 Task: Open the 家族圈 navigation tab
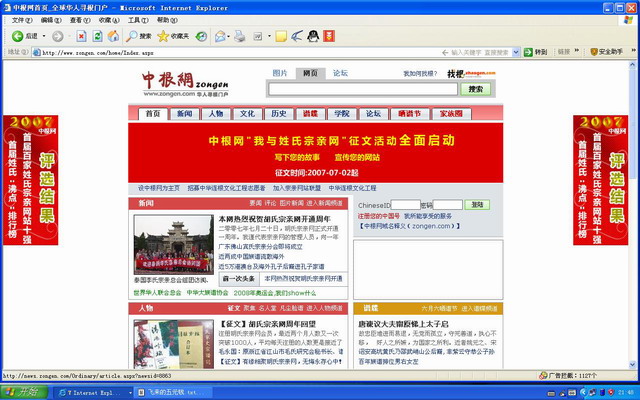pos(451,114)
